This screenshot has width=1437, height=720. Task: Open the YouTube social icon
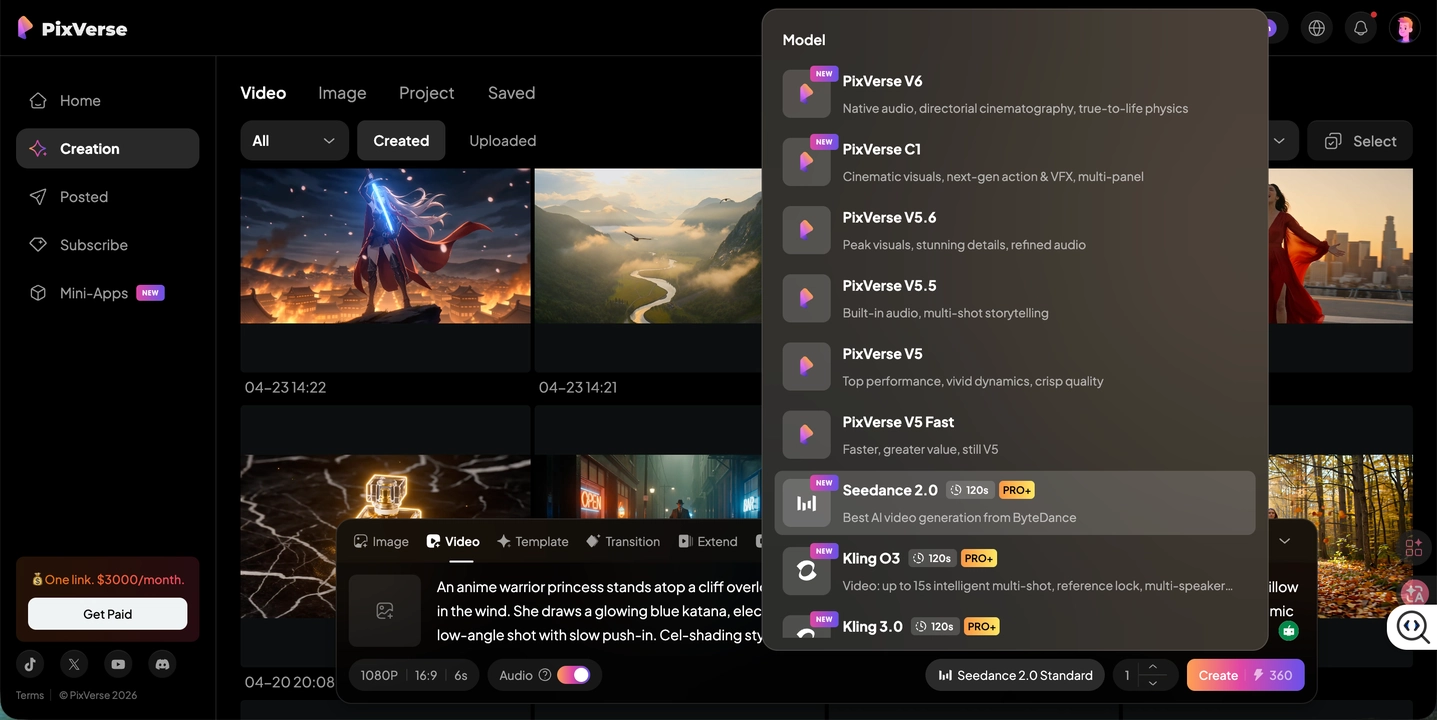click(118, 664)
